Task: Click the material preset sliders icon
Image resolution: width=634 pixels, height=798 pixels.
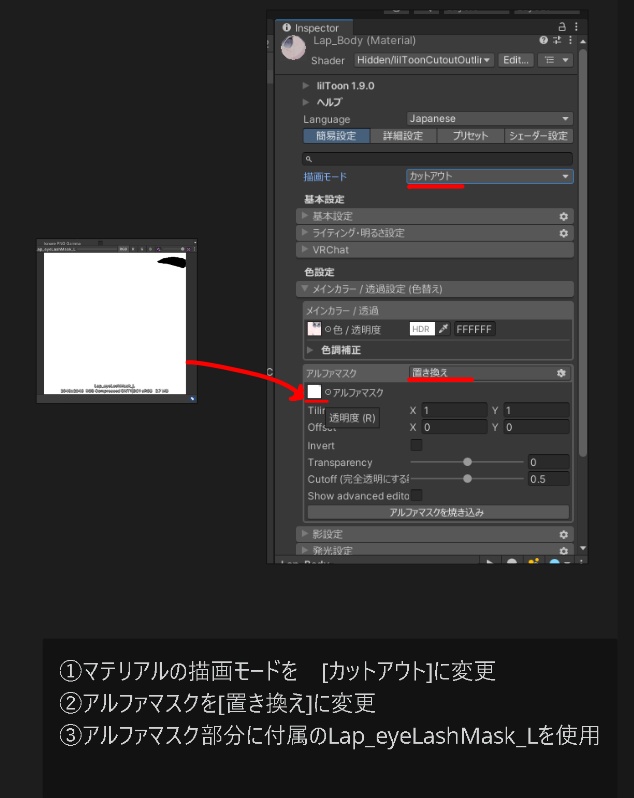Action: [557, 40]
